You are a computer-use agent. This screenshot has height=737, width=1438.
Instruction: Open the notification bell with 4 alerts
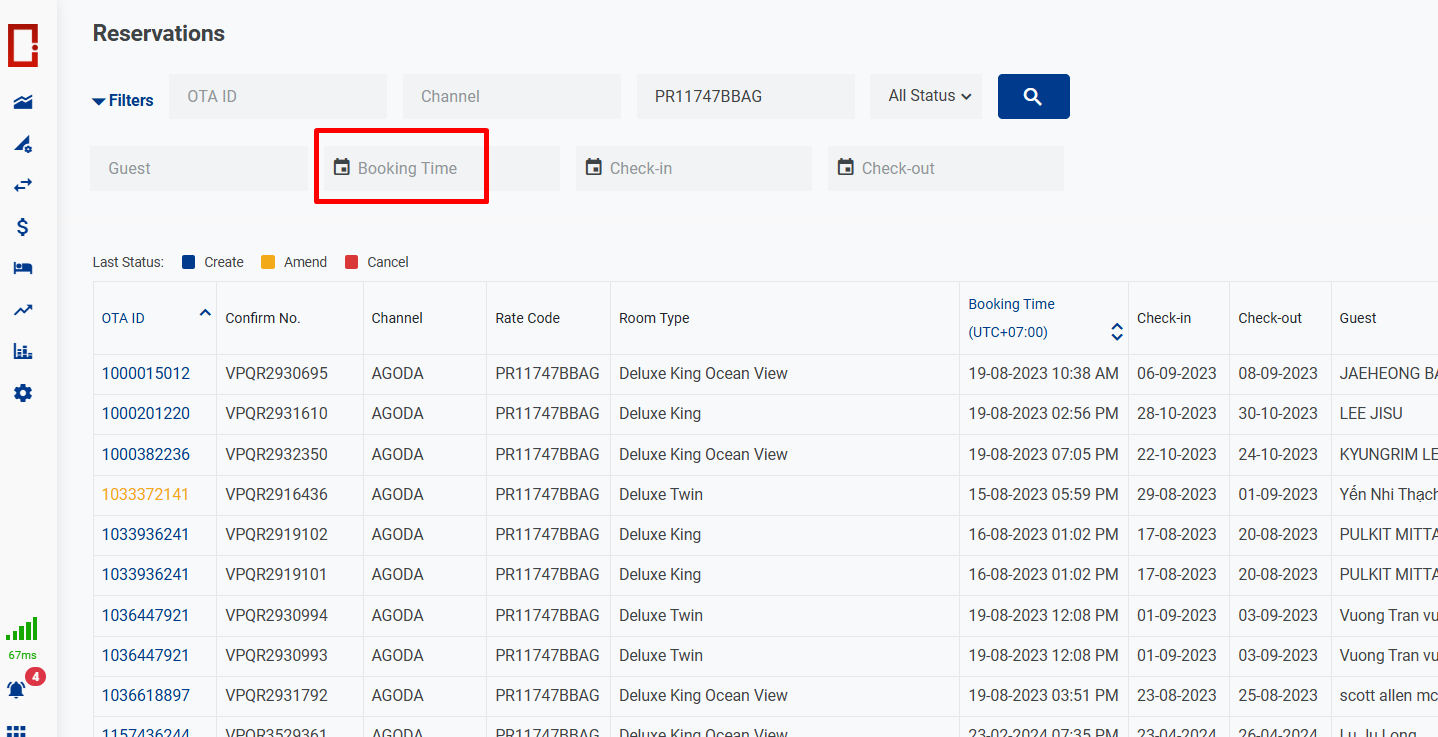tap(17, 689)
